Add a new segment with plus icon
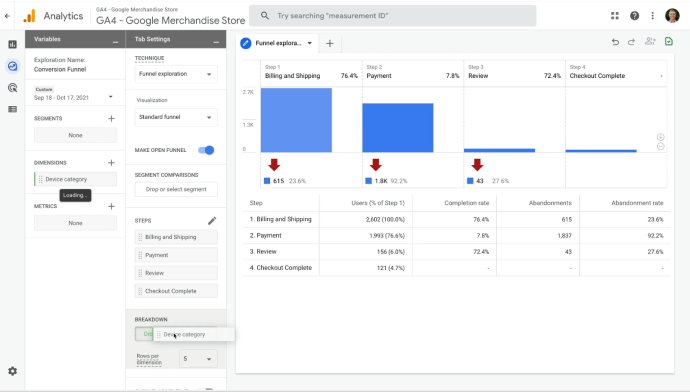The width and height of the screenshot is (690, 392). [x=111, y=118]
